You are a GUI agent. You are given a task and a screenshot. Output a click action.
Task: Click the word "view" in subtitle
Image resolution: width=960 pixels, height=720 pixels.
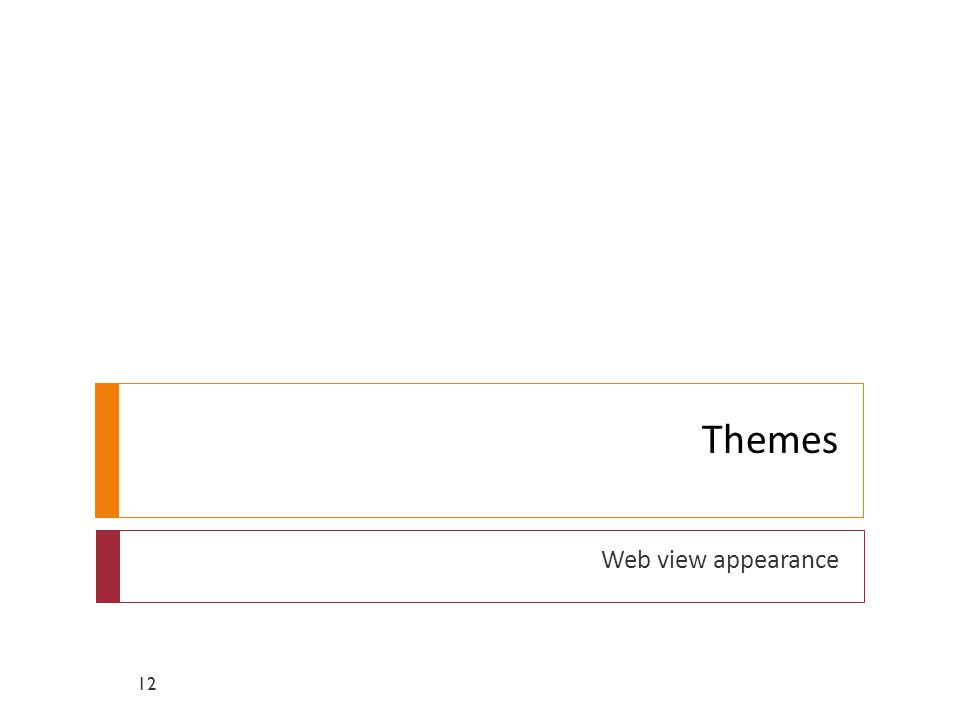[681, 560]
